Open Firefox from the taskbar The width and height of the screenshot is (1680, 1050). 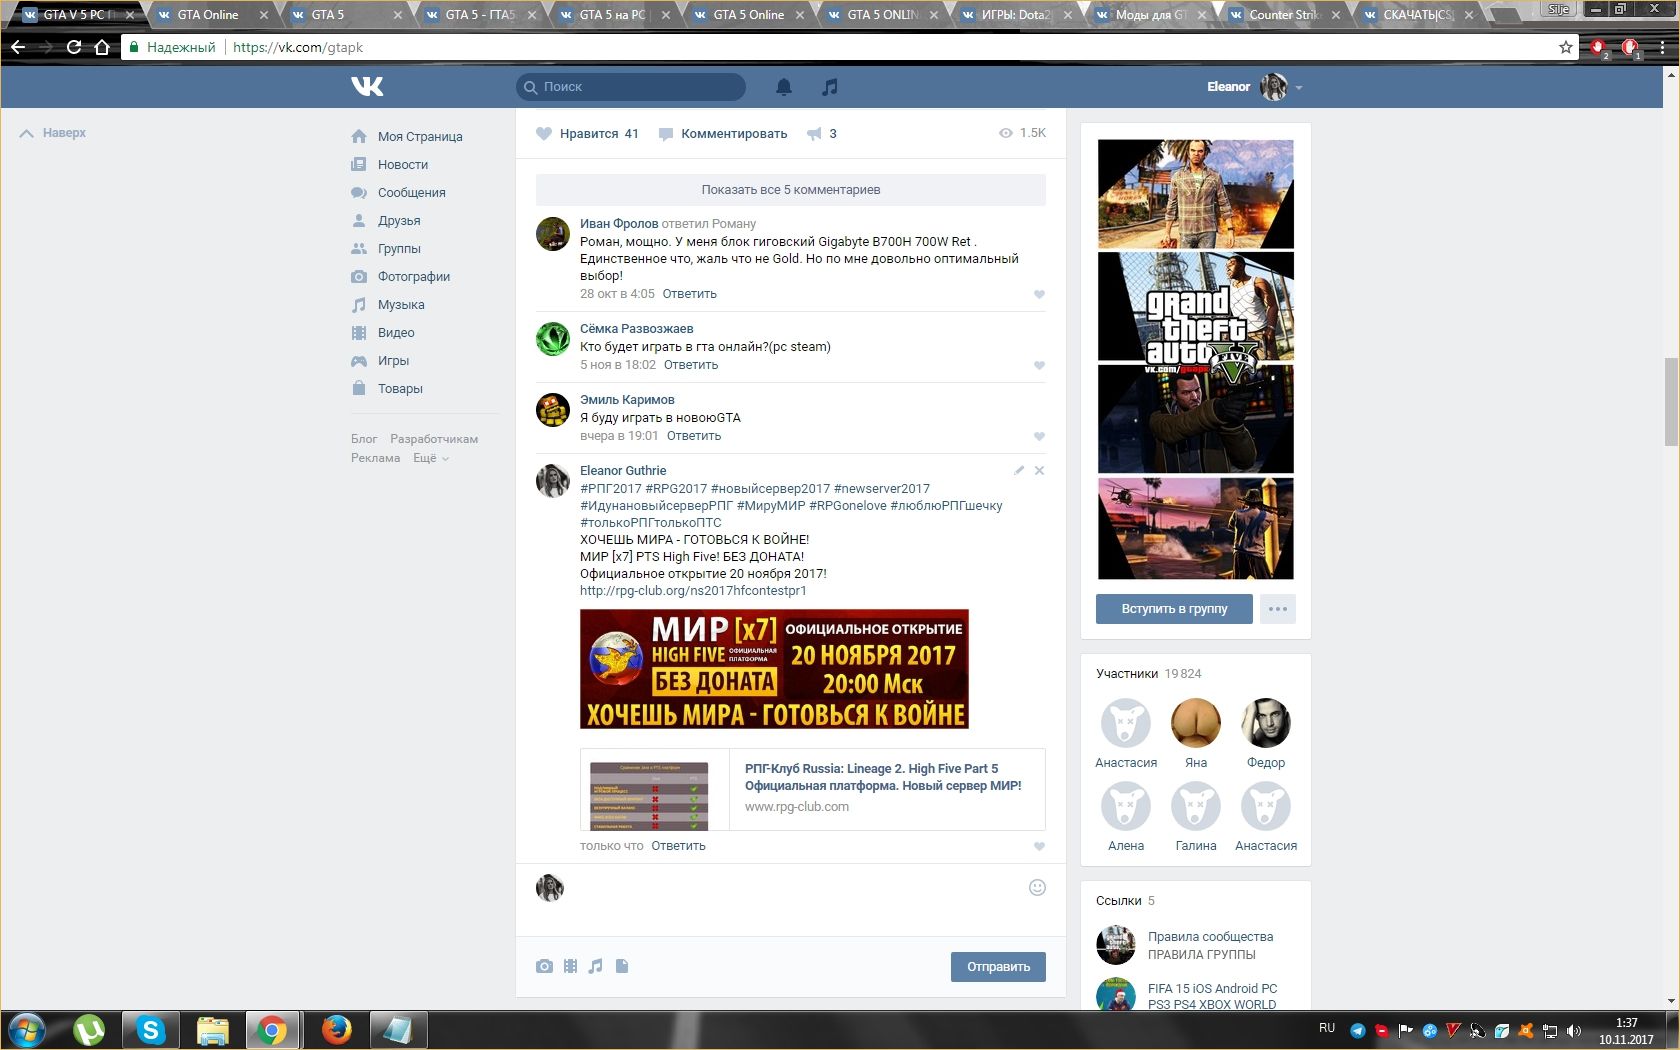[337, 1029]
